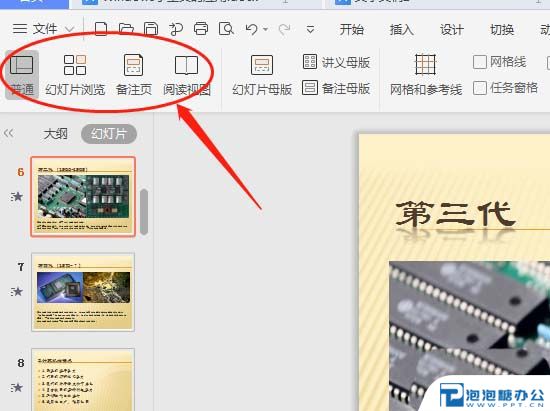The width and height of the screenshot is (550, 411).
Task: Click the print icon
Action: (x=201, y=29)
